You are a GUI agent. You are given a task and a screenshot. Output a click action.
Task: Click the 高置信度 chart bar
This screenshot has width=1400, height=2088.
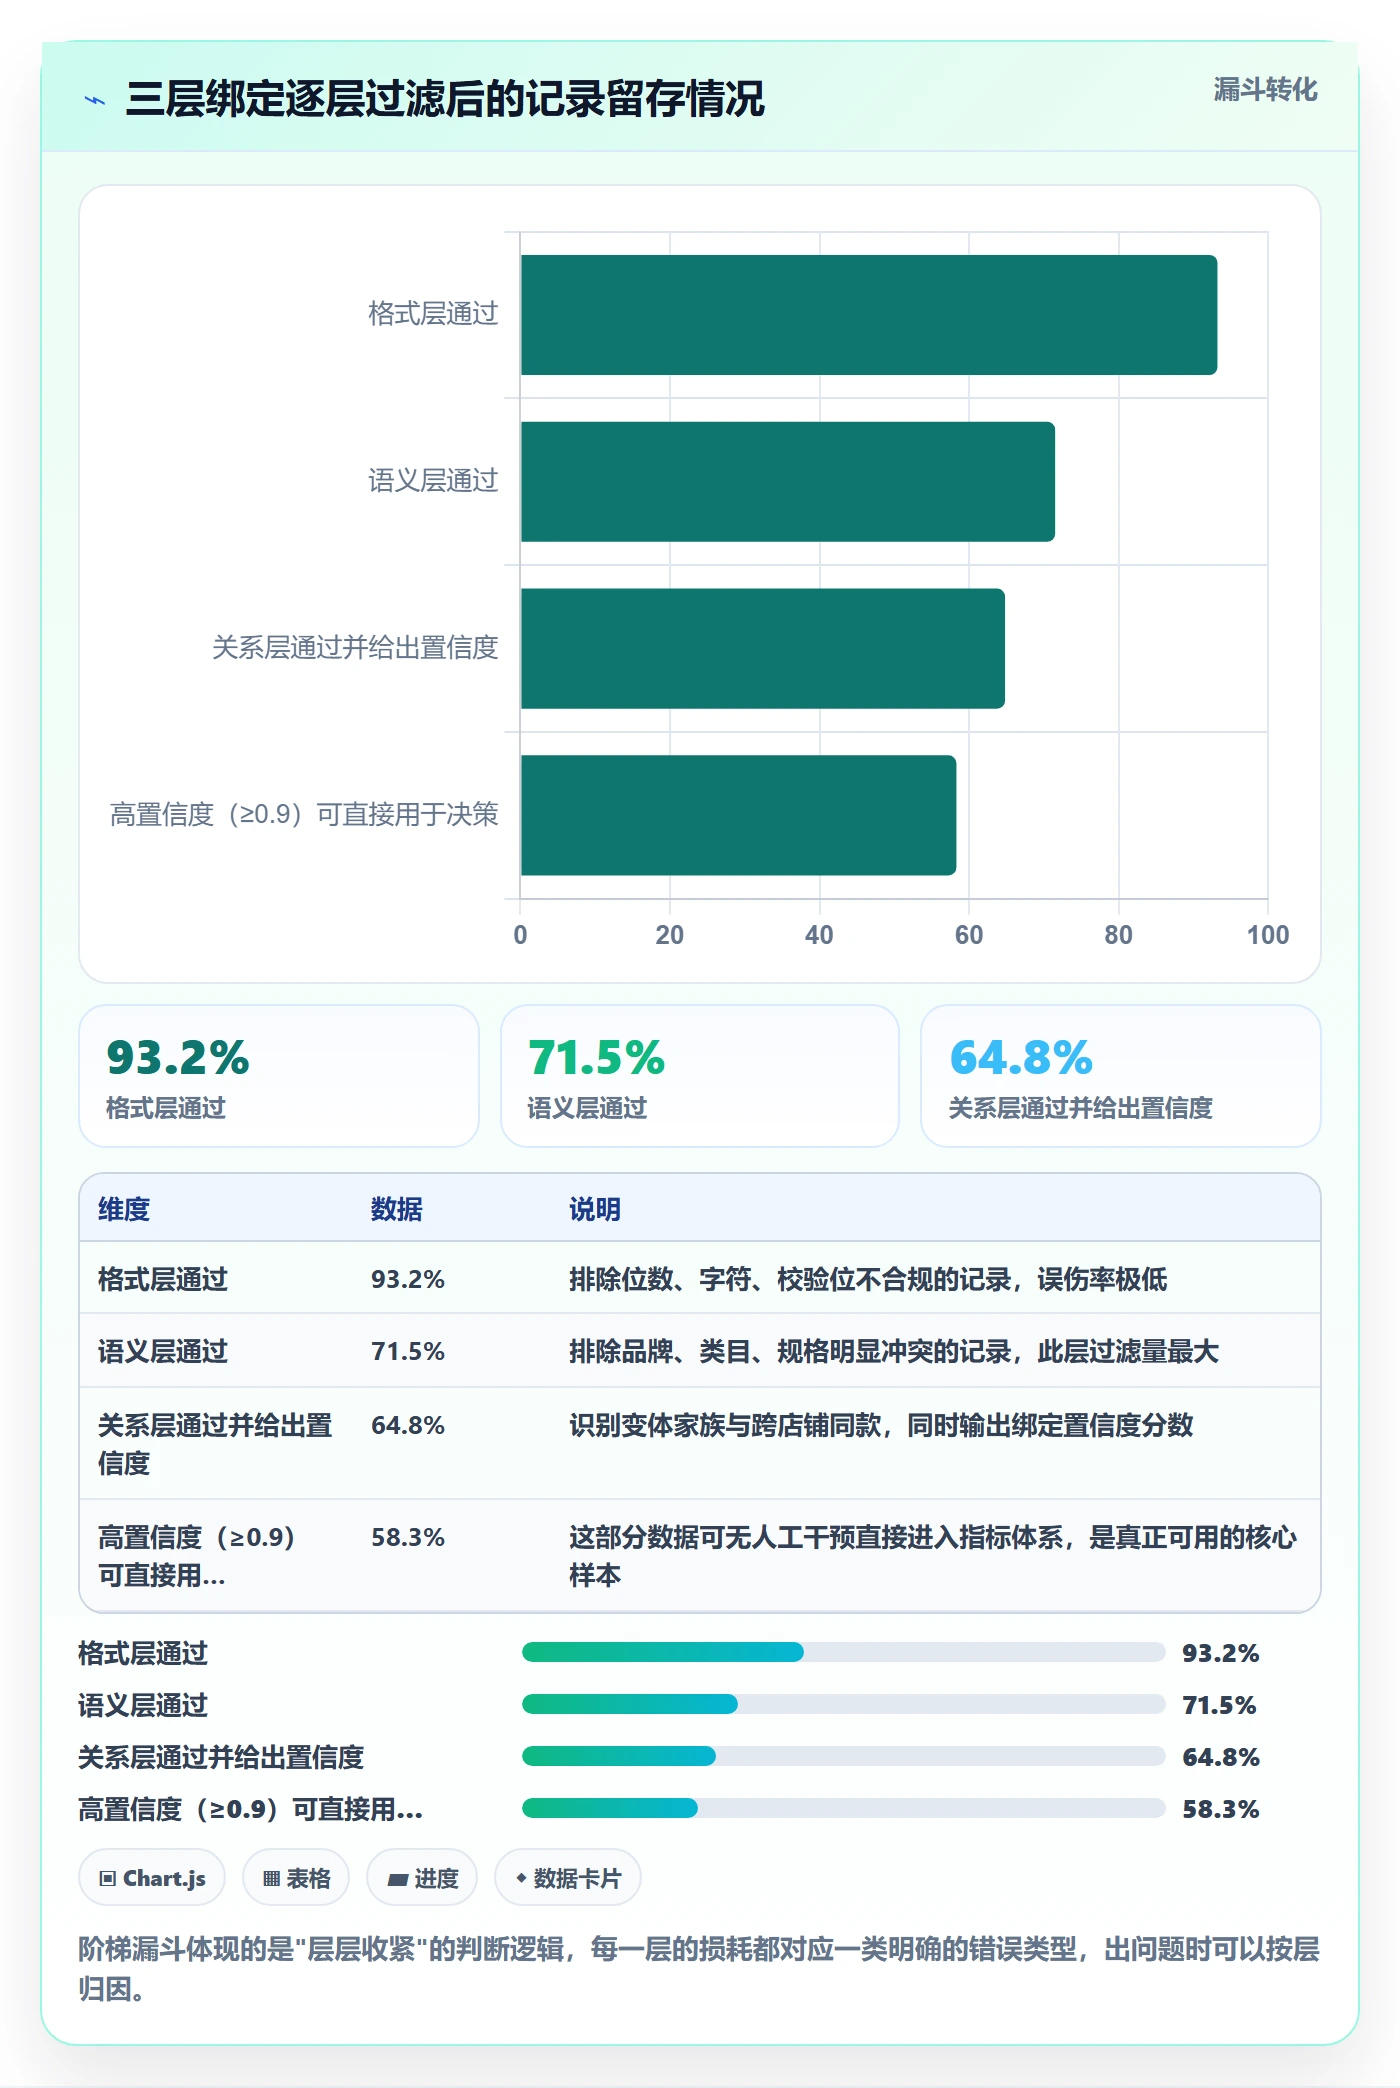738,815
